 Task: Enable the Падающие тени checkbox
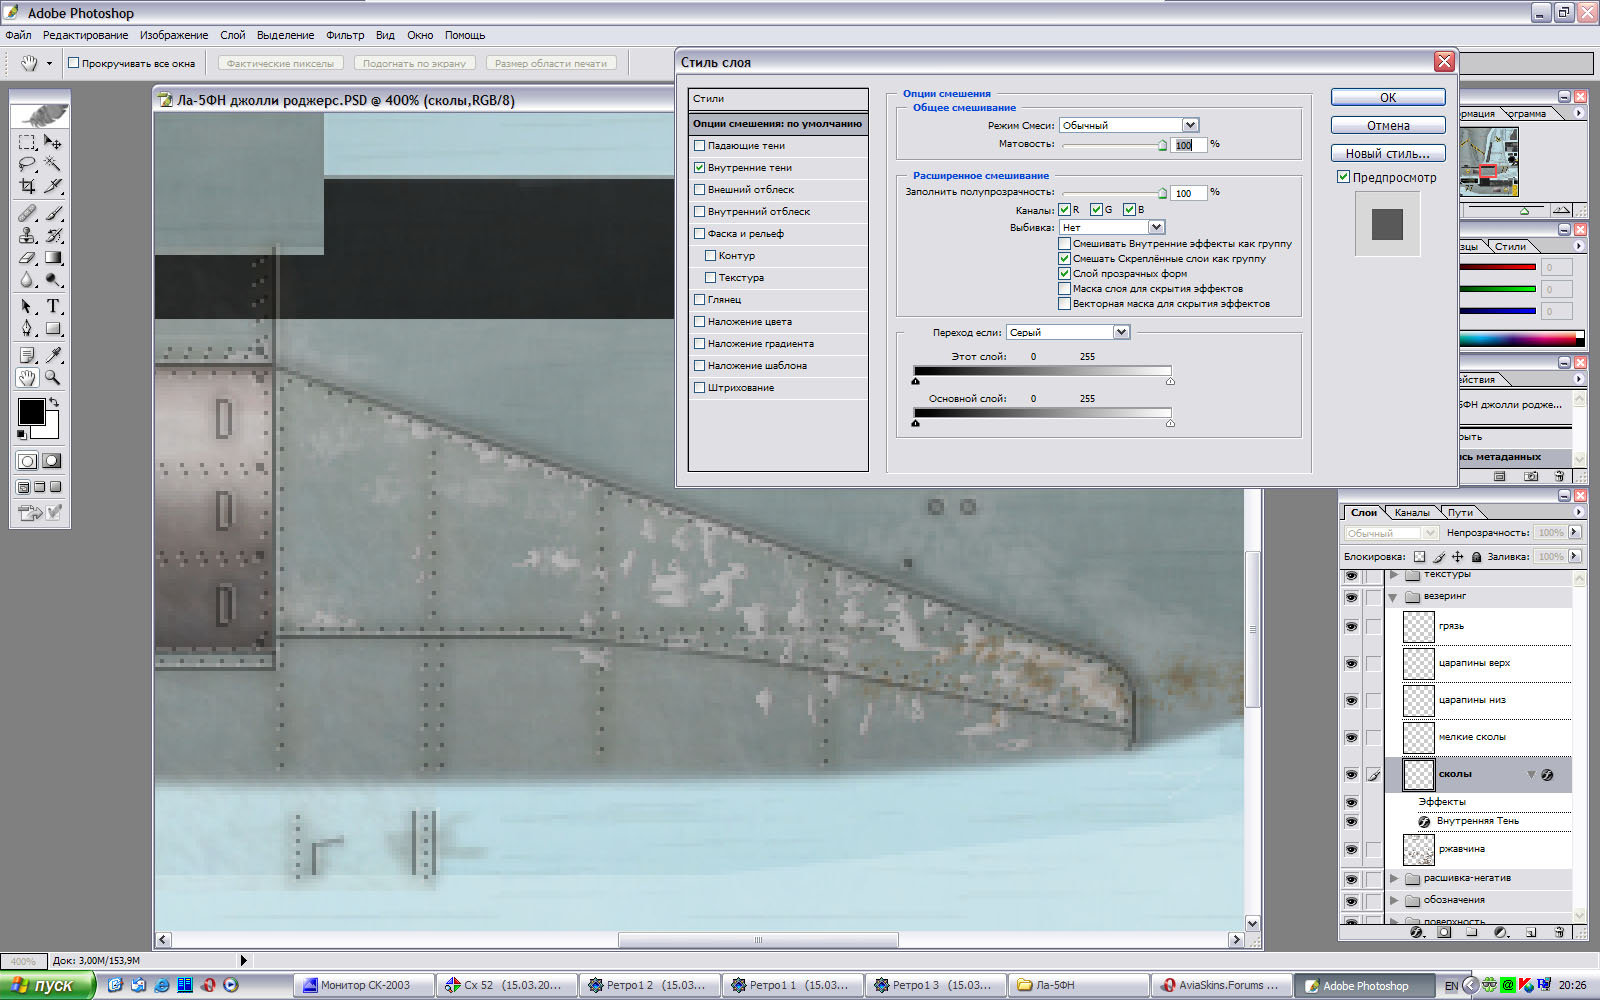click(x=700, y=146)
